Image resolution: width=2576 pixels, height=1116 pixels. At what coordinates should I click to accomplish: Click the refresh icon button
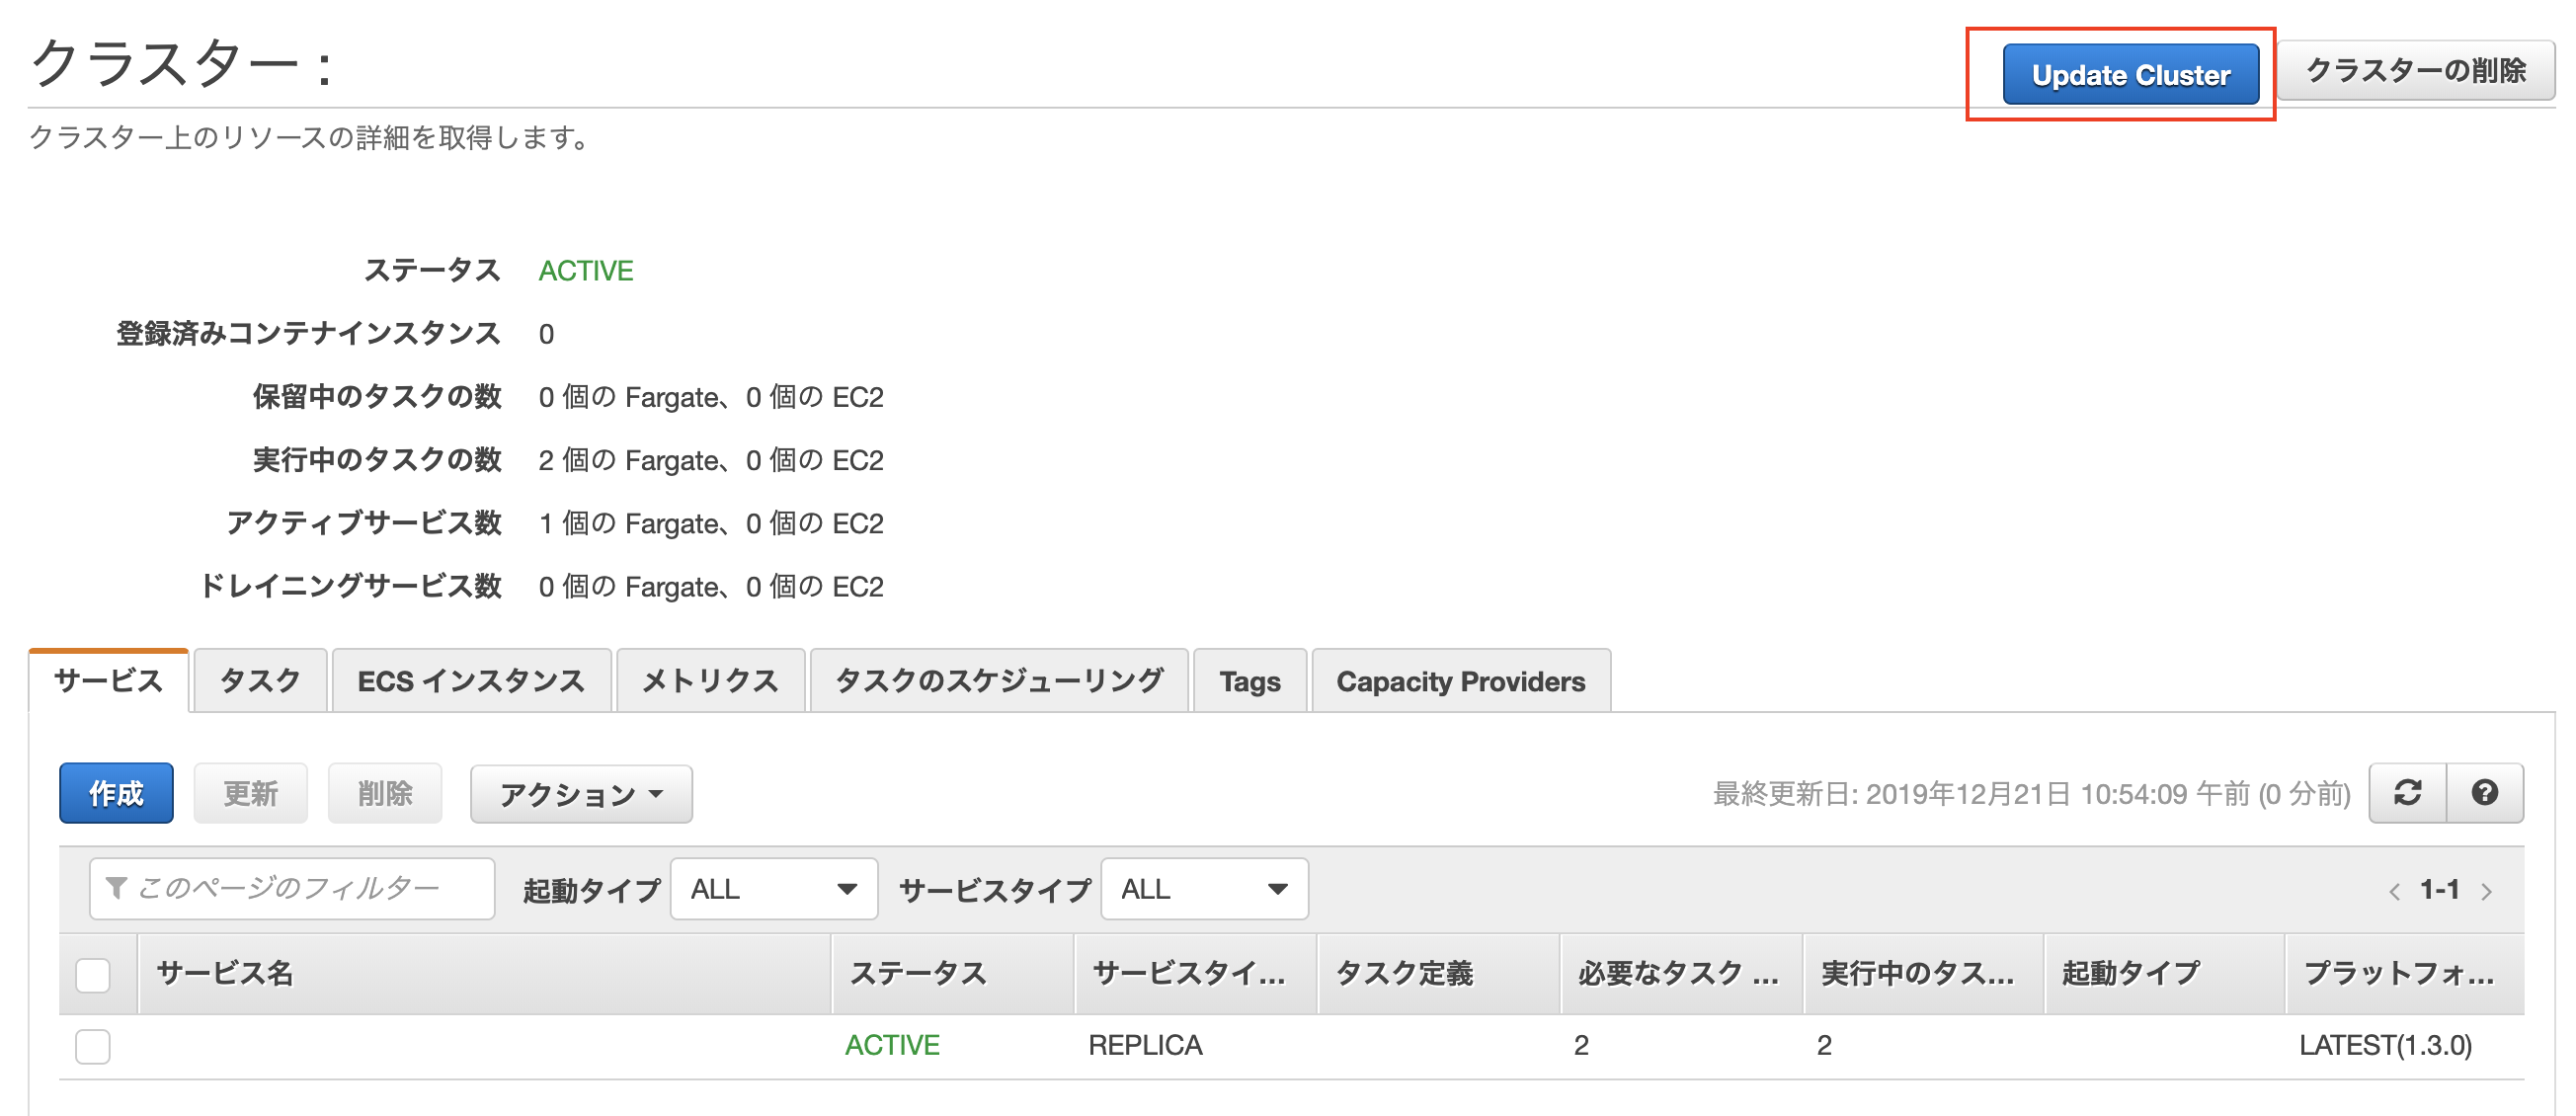pos(2407,793)
